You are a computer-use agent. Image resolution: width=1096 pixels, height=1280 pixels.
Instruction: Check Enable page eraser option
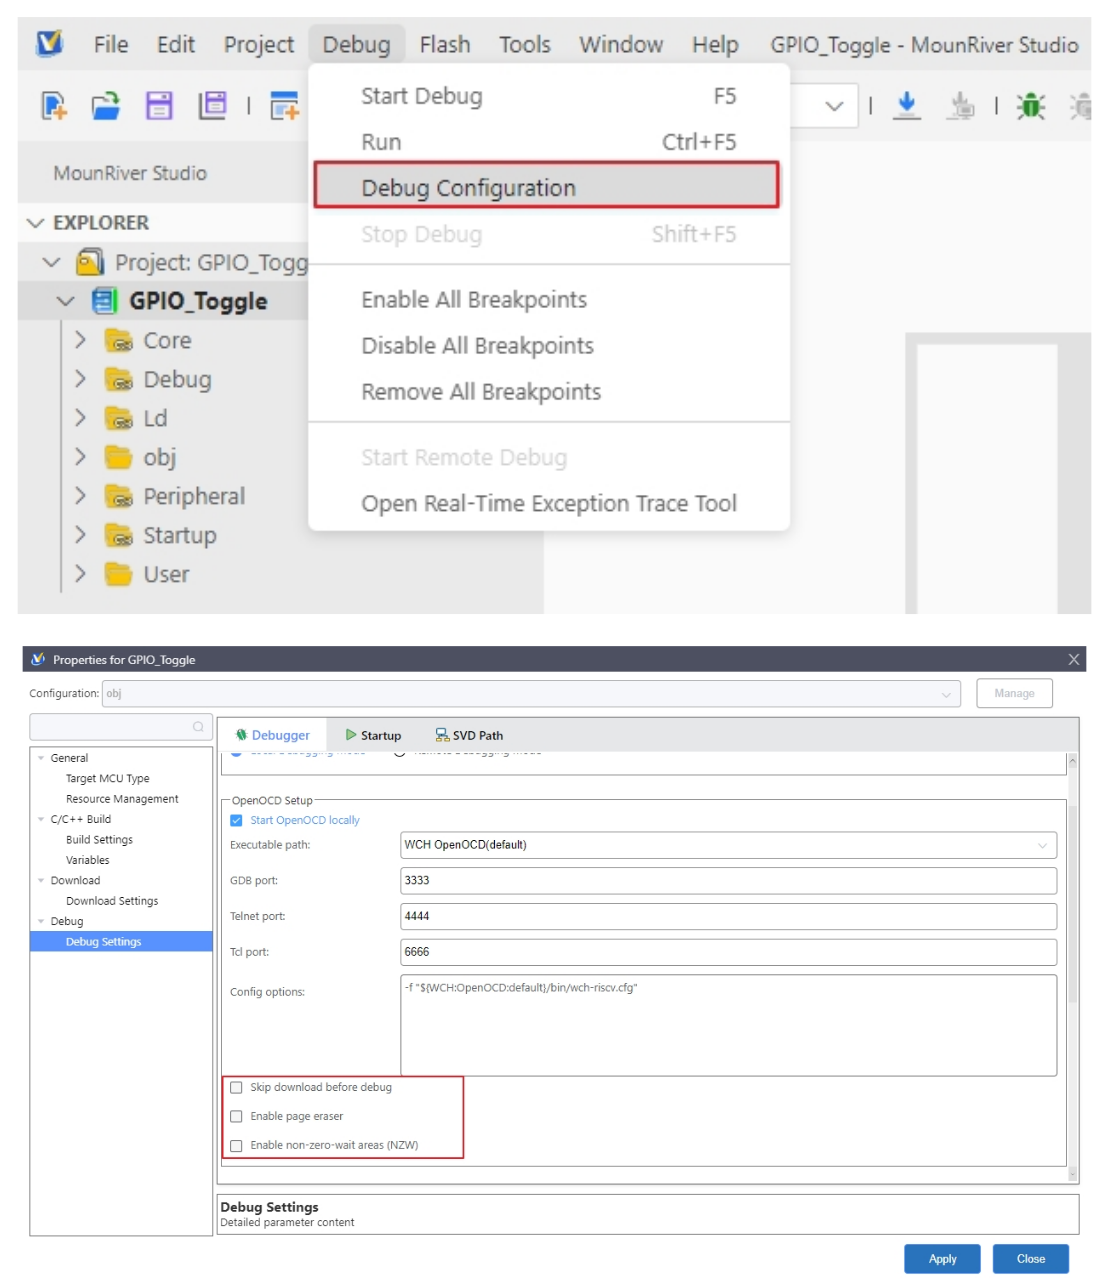click(236, 1116)
